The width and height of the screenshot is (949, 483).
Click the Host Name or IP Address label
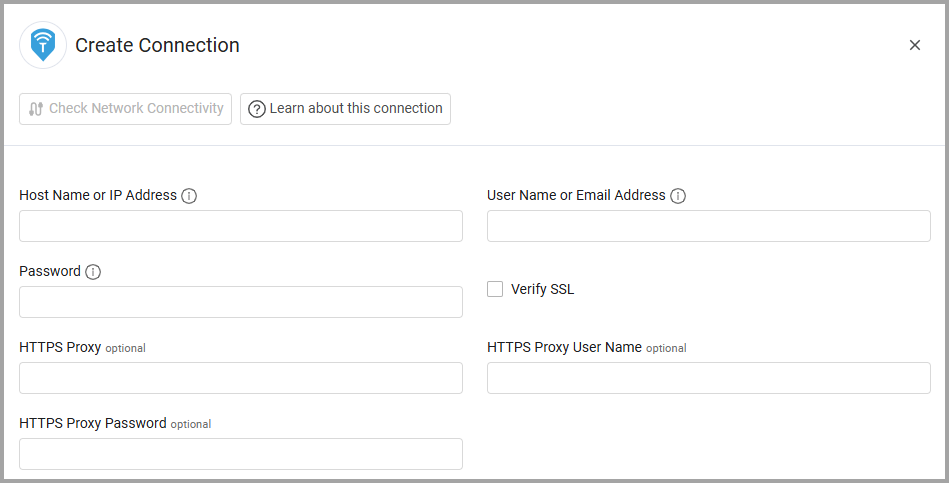point(98,195)
